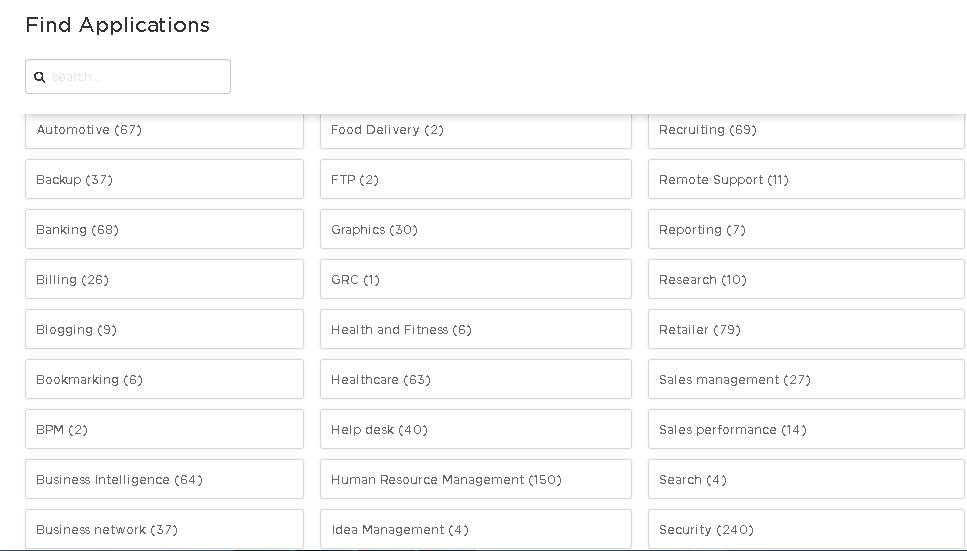Click the search magnifier icon
The height and width of the screenshot is (551, 967).
coord(40,77)
